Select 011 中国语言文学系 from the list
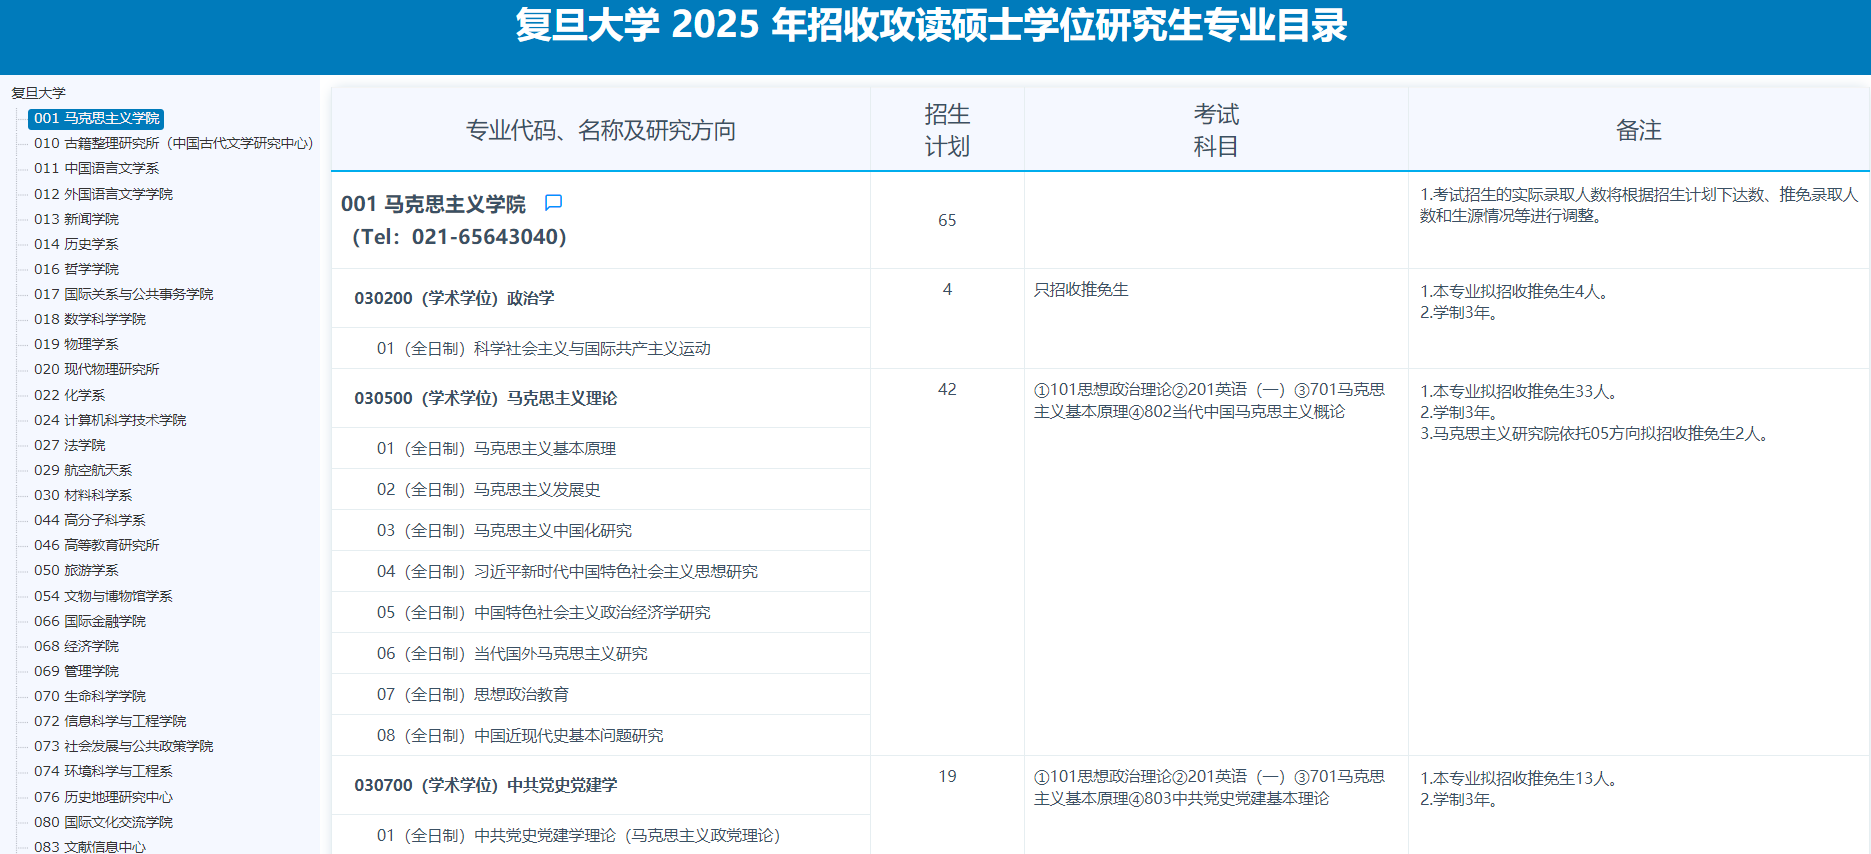This screenshot has height=854, width=1871. pyautogui.click(x=96, y=168)
